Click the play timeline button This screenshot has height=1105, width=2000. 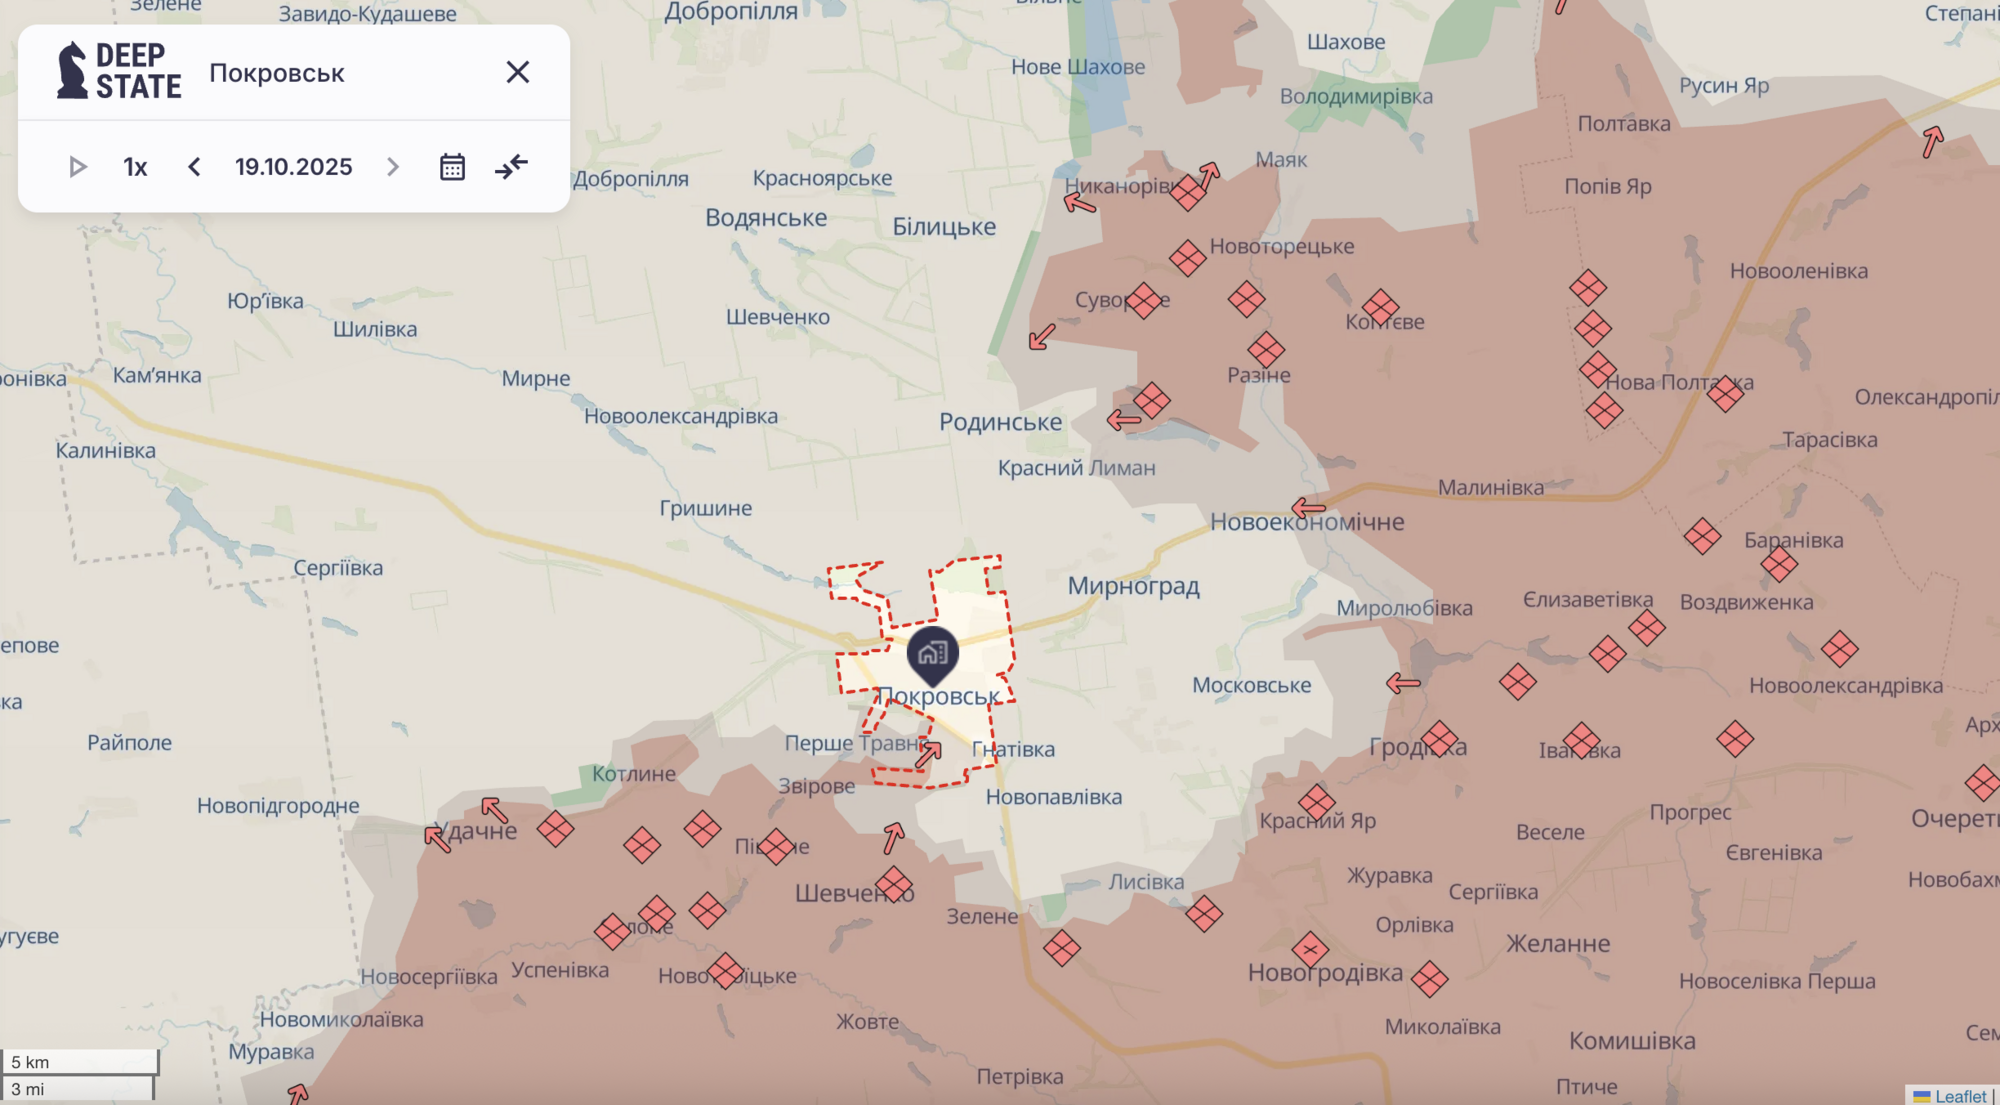(77, 167)
